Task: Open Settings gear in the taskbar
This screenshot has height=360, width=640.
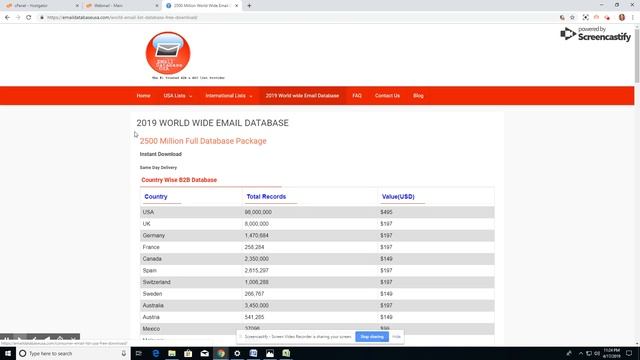Action: click(x=237, y=353)
